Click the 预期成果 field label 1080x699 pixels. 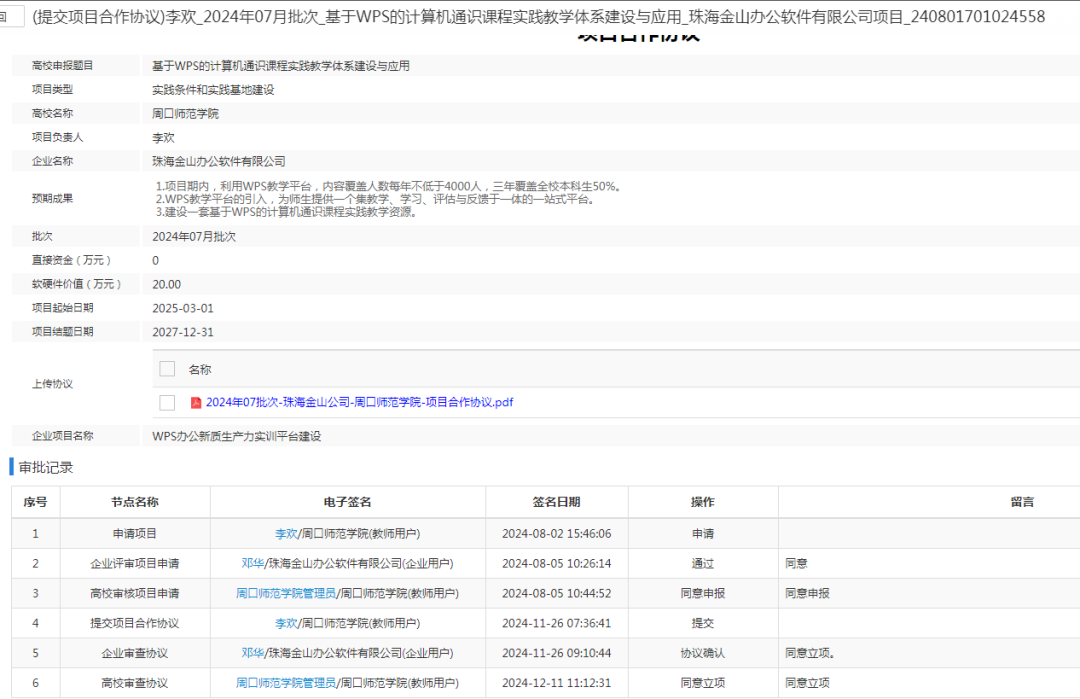pyautogui.click(x=52, y=198)
